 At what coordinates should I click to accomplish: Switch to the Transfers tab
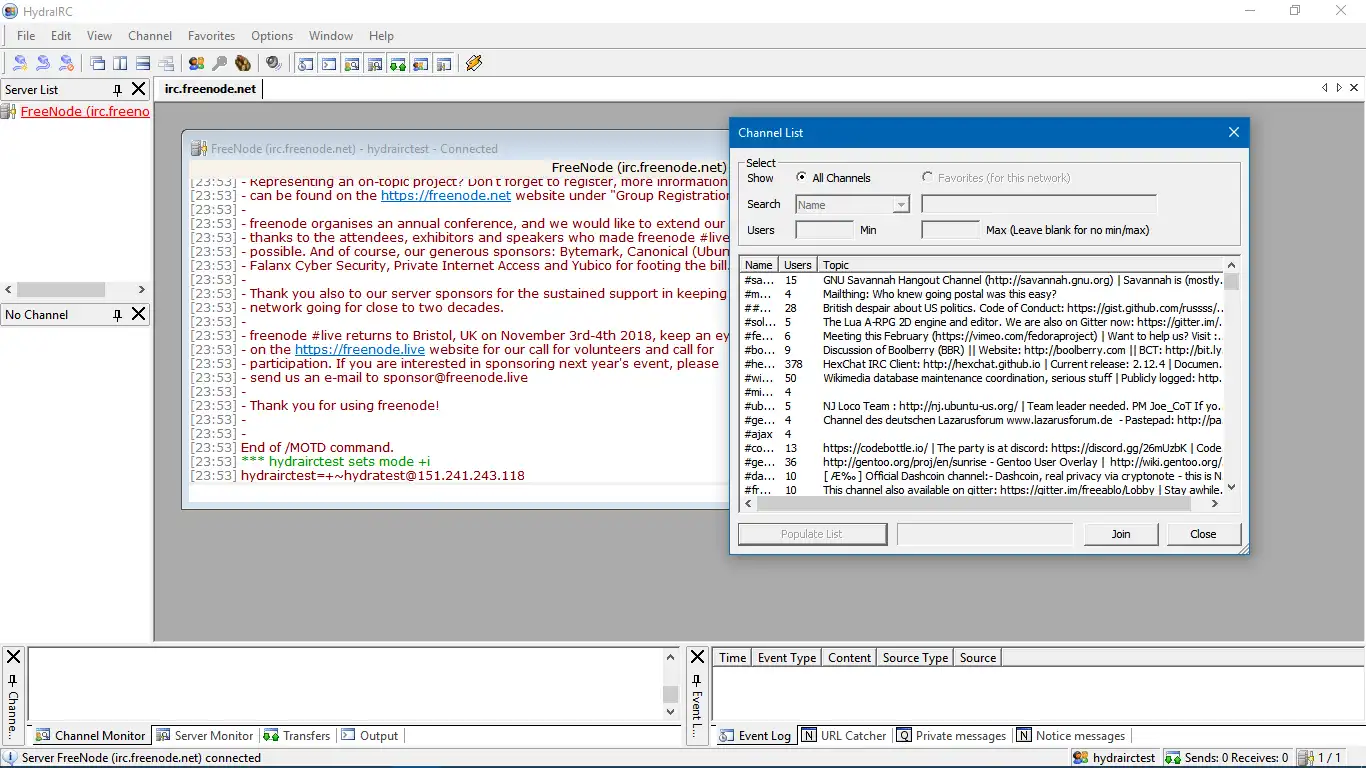(297, 735)
